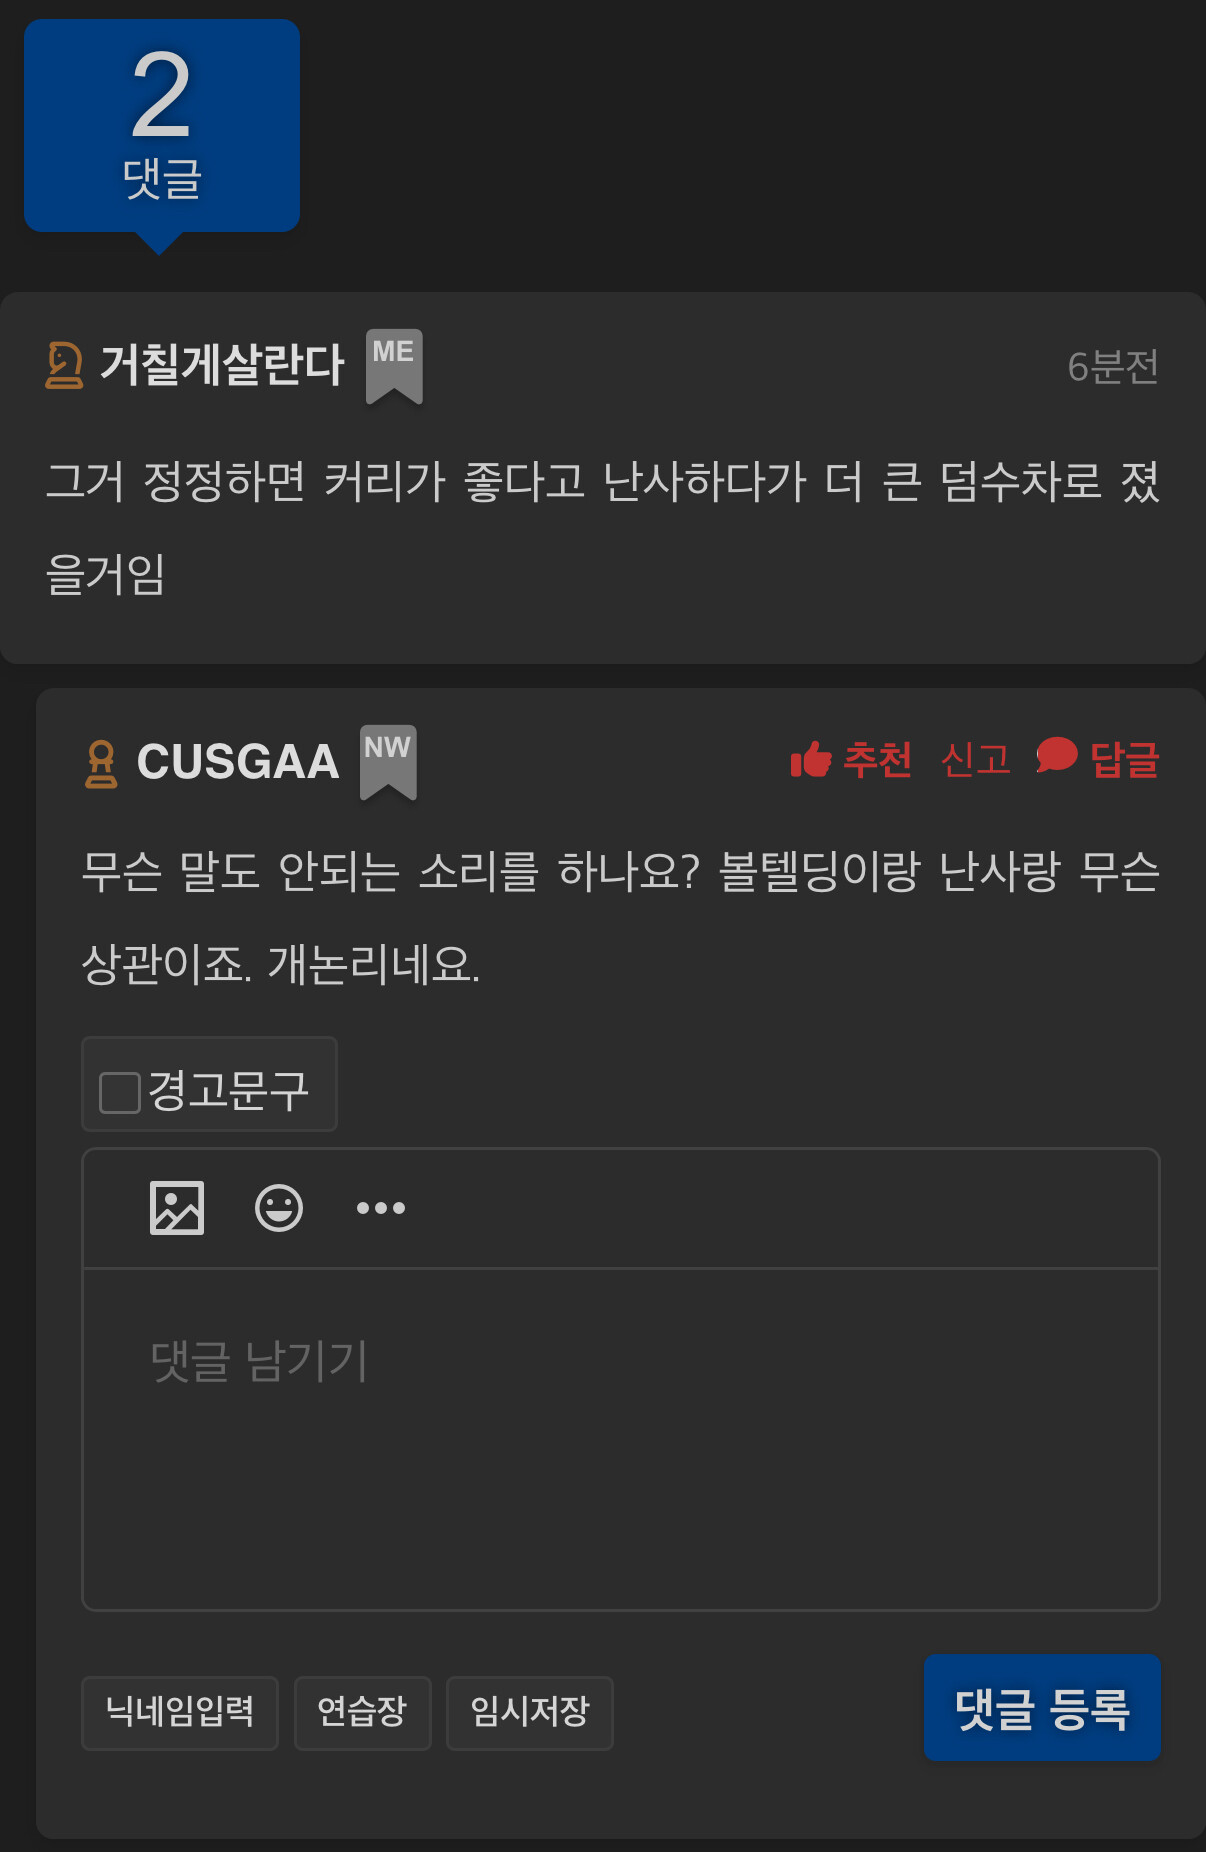Open the 거칠게살란다 user profile name
Screen dimensions: 1206x1852
click(x=222, y=365)
